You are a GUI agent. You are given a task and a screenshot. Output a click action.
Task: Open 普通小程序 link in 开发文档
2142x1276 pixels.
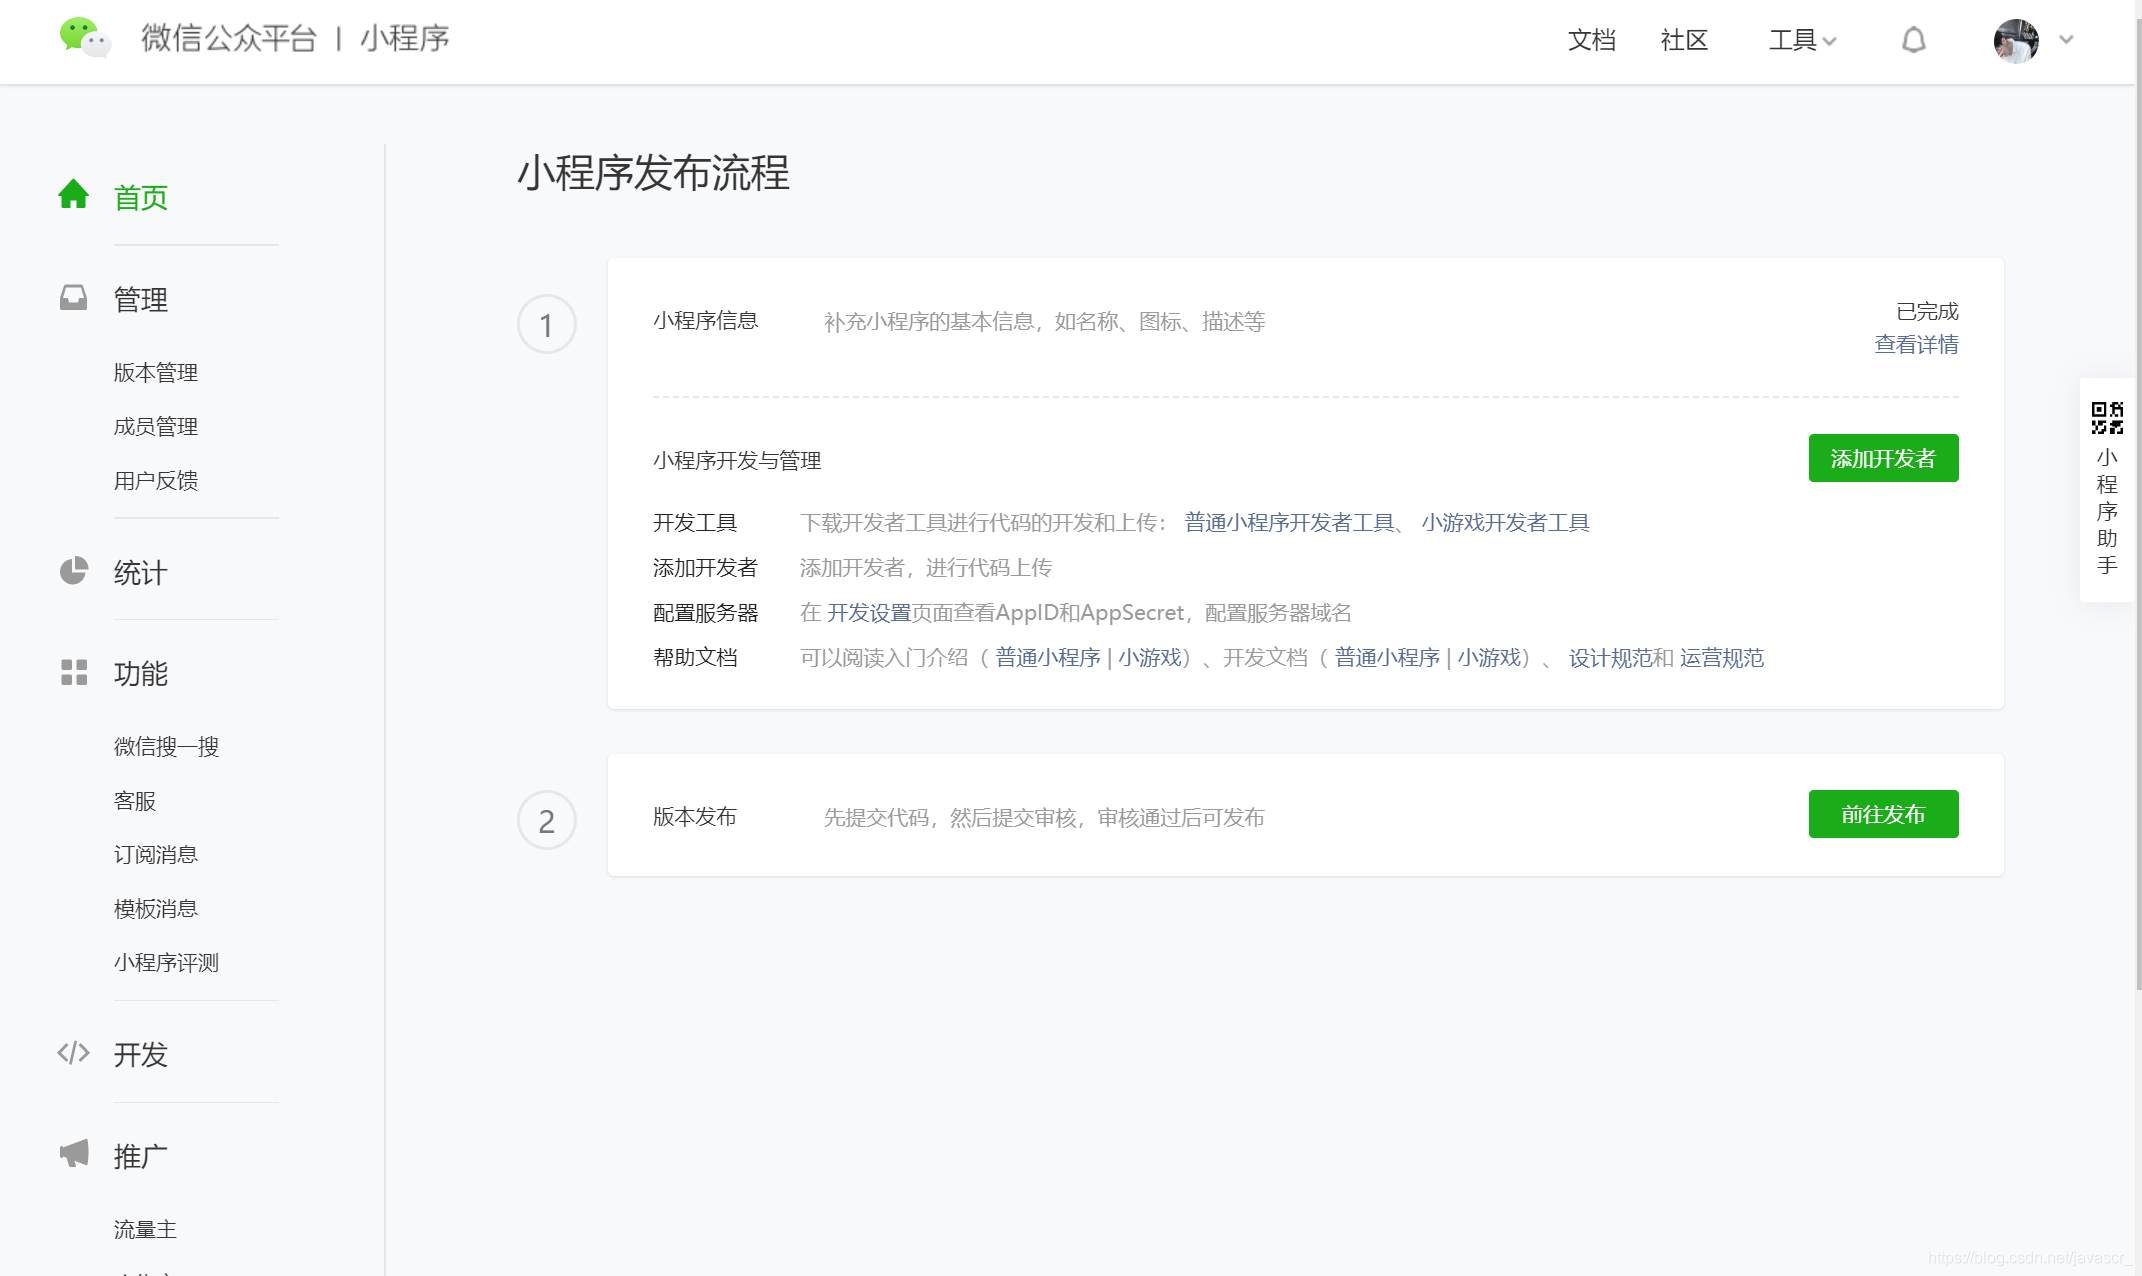point(1387,657)
